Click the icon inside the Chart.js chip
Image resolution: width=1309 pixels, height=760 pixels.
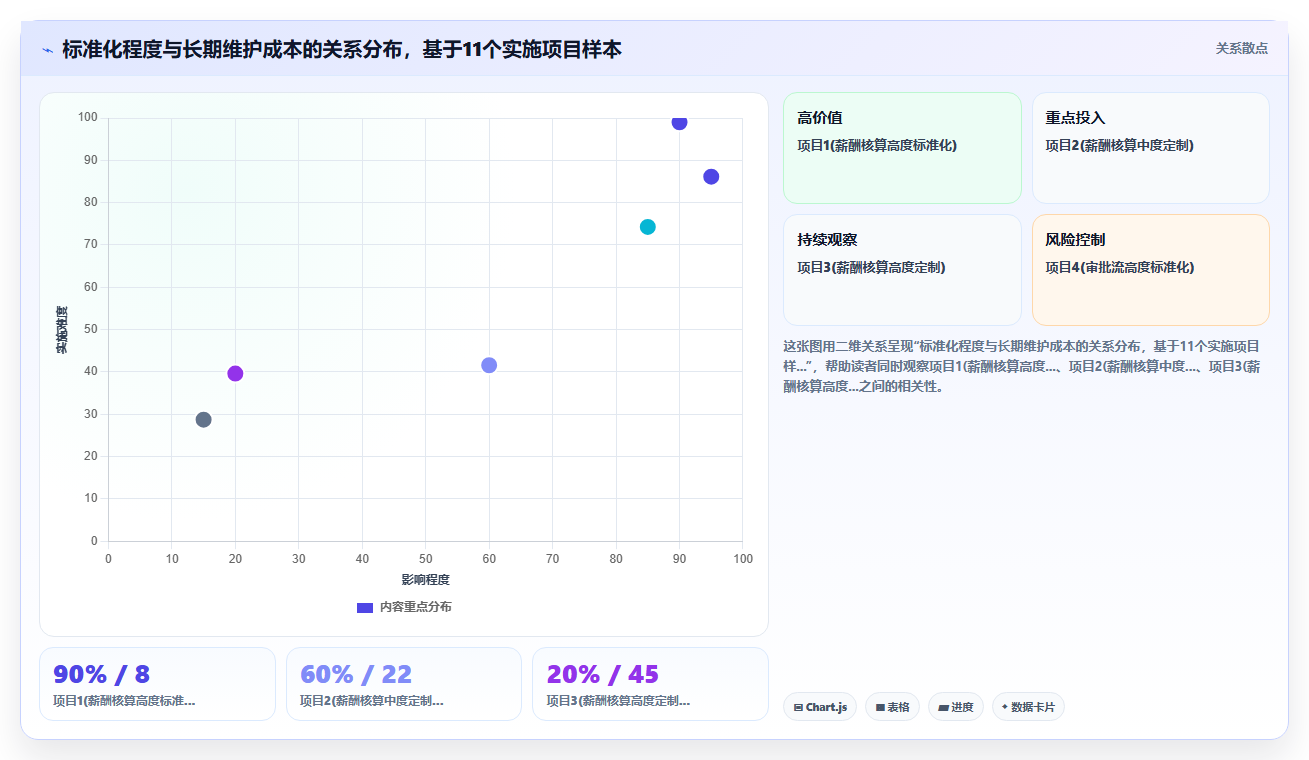pyautogui.click(x=798, y=708)
